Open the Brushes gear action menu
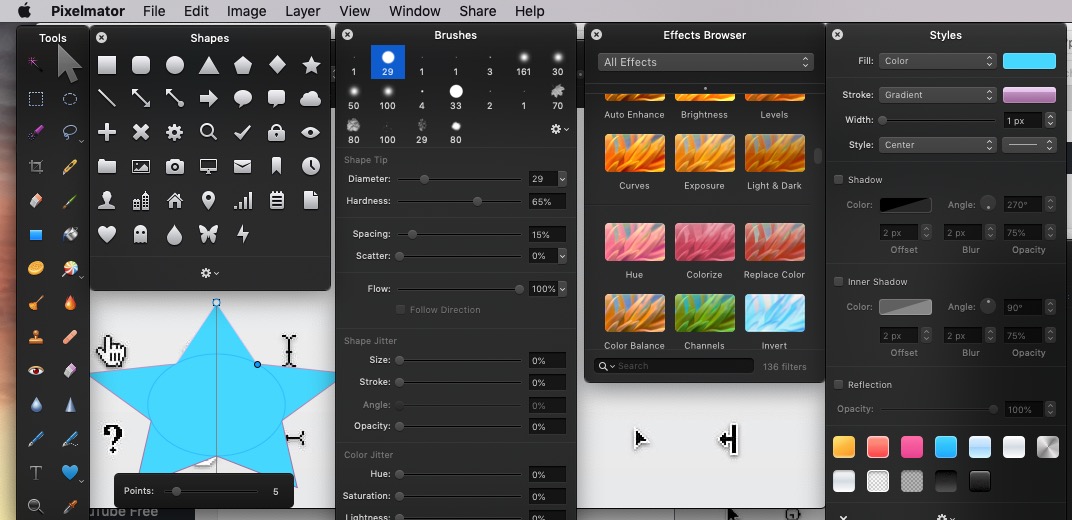 click(559, 128)
